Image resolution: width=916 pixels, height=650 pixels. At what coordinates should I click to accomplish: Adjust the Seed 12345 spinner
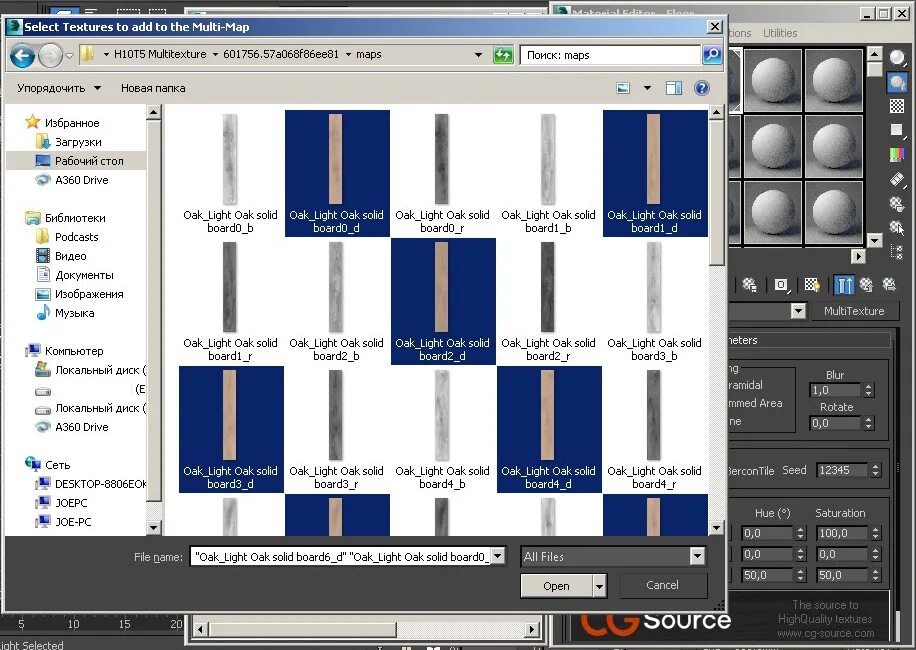point(875,470)
